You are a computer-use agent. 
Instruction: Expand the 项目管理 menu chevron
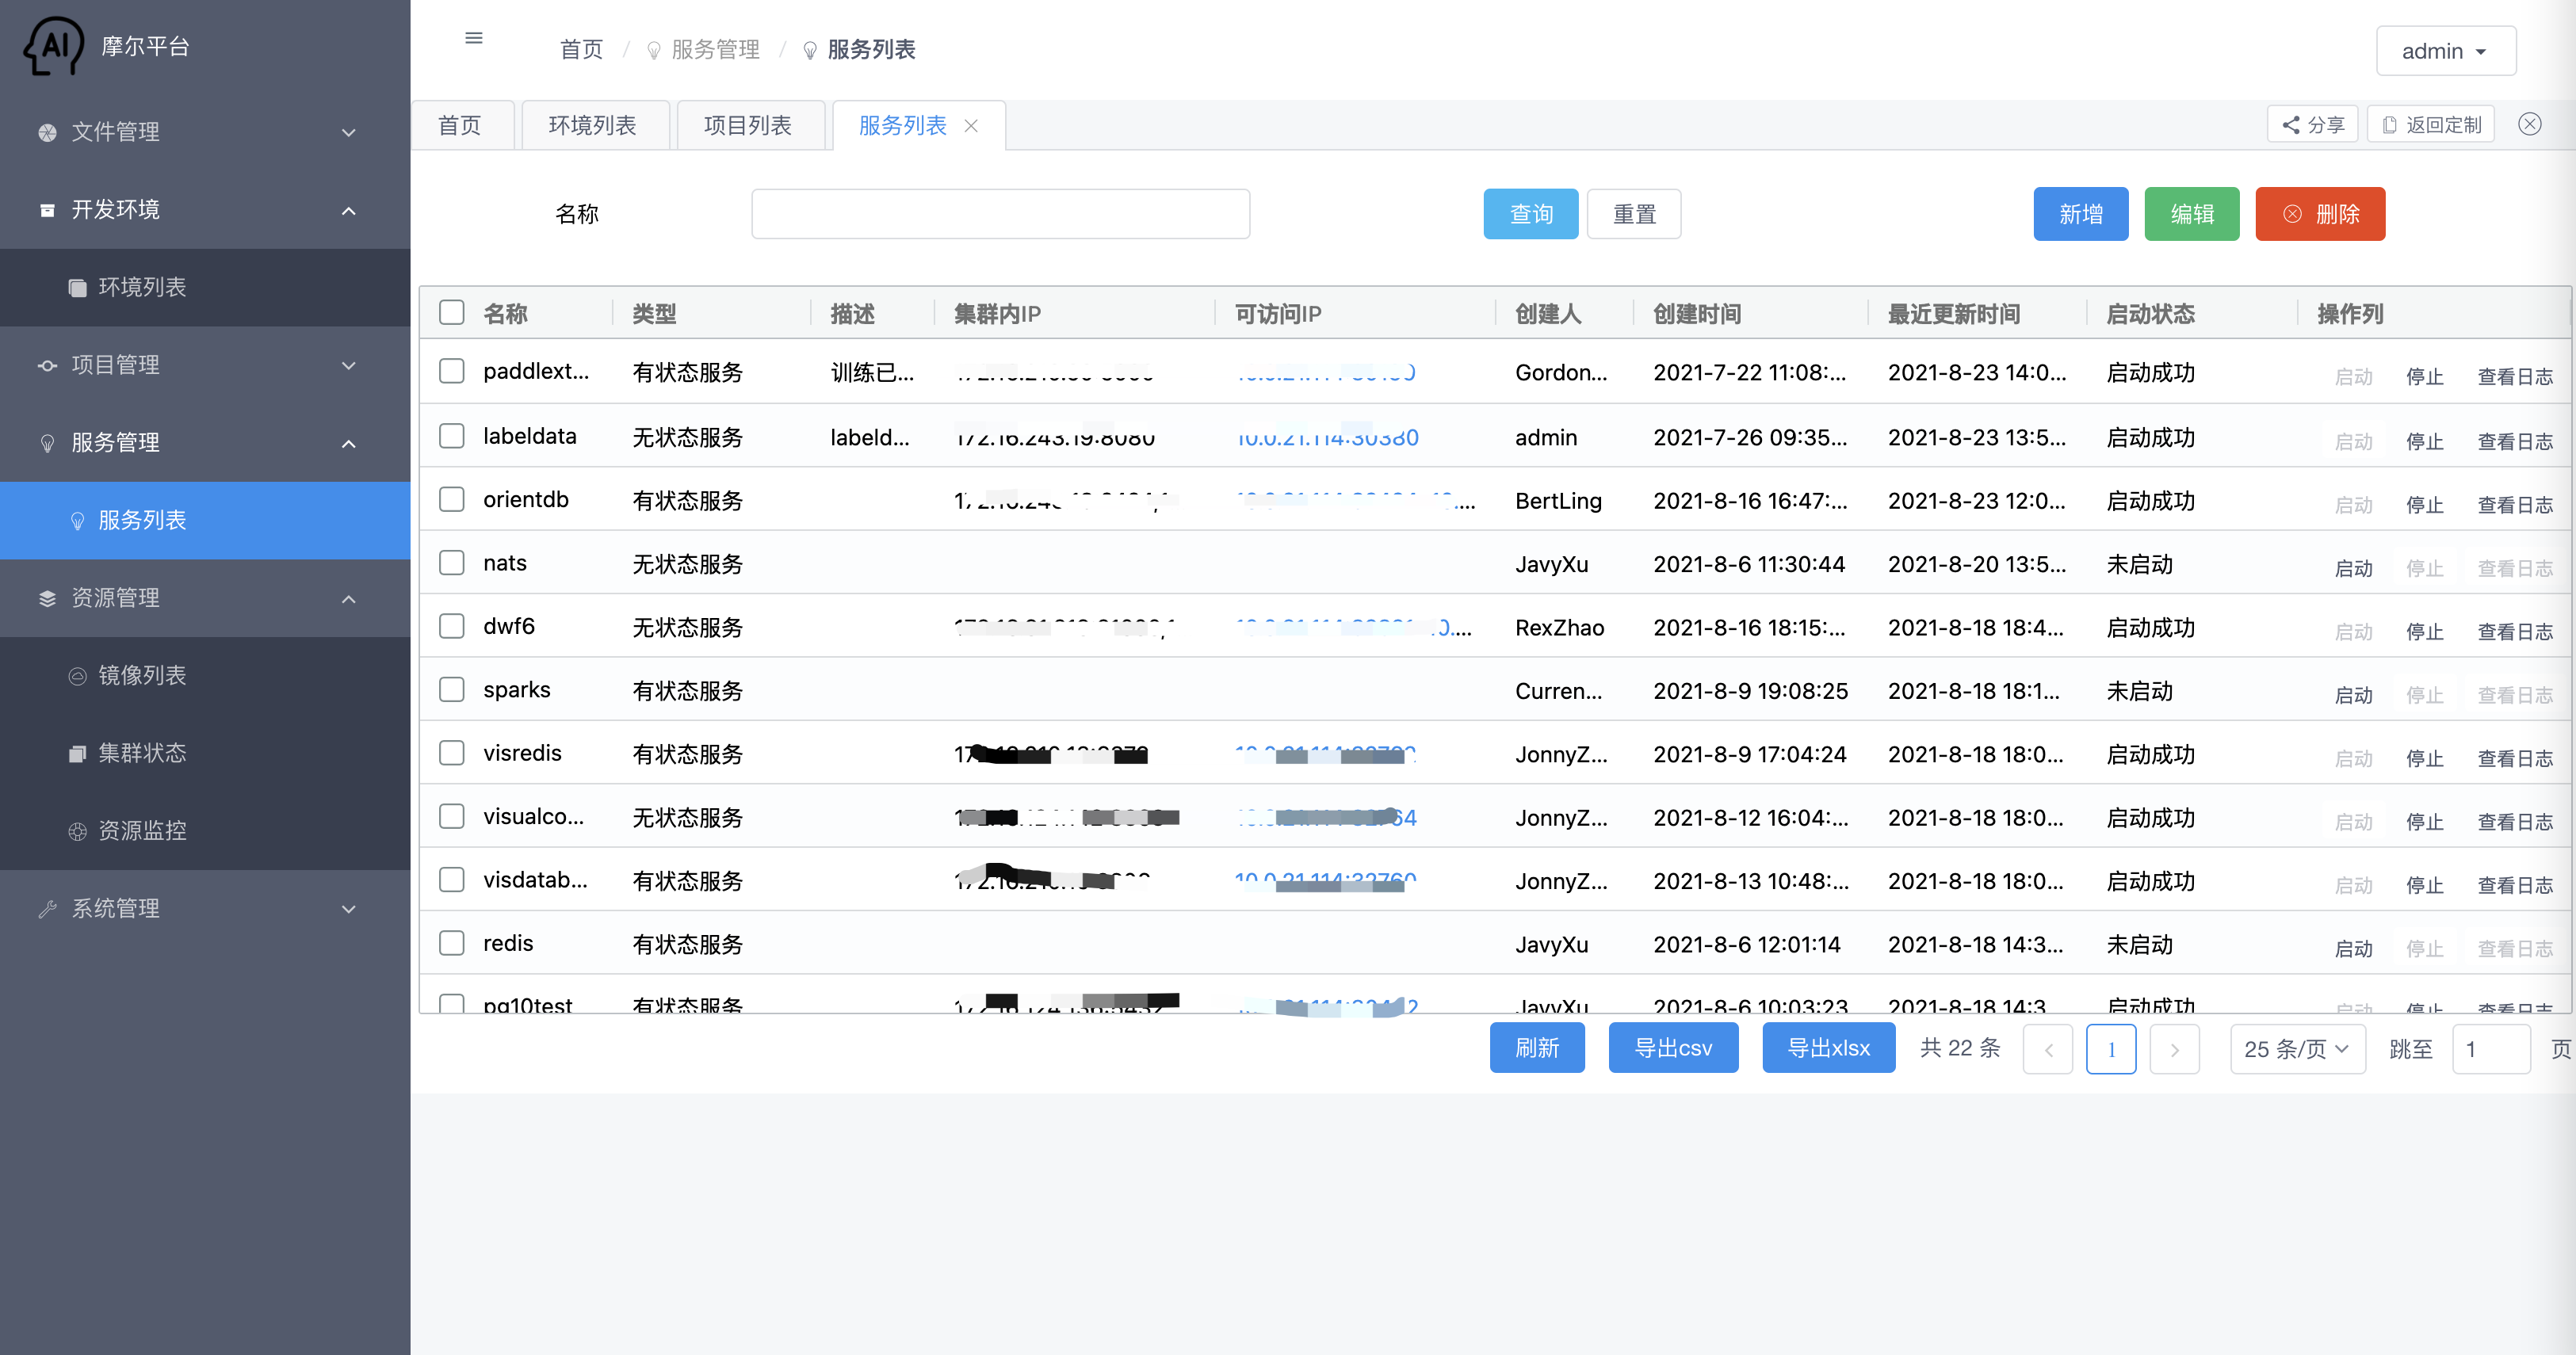pos(348,366)
